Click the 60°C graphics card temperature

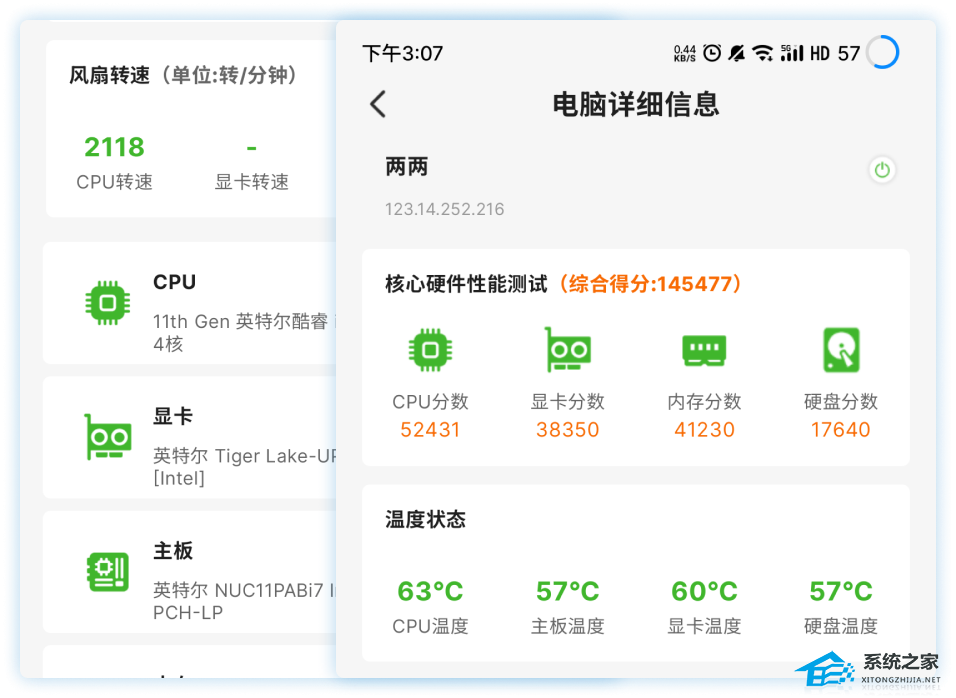coord(704,591)
